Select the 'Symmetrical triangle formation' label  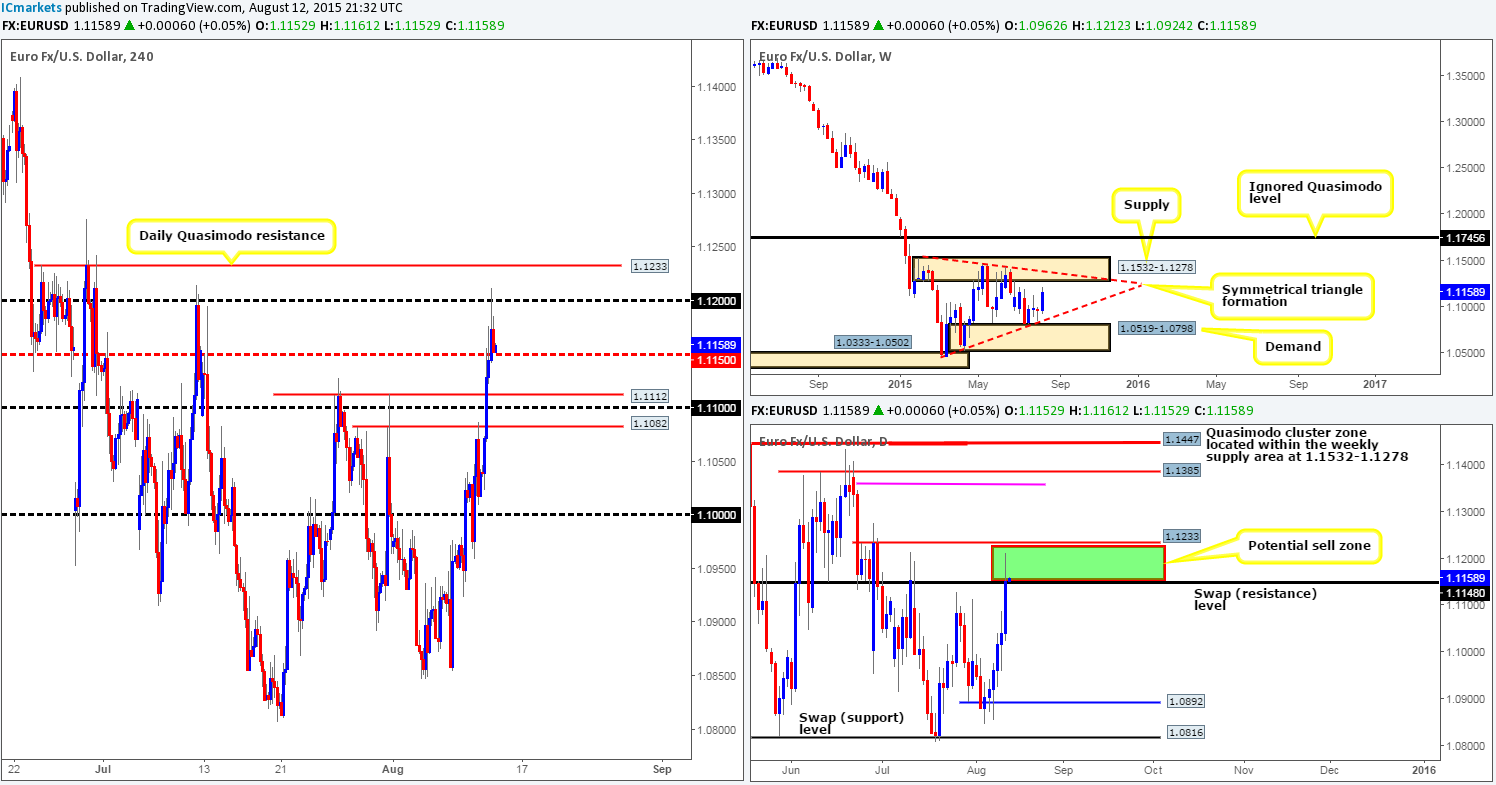click(1292, 295)
